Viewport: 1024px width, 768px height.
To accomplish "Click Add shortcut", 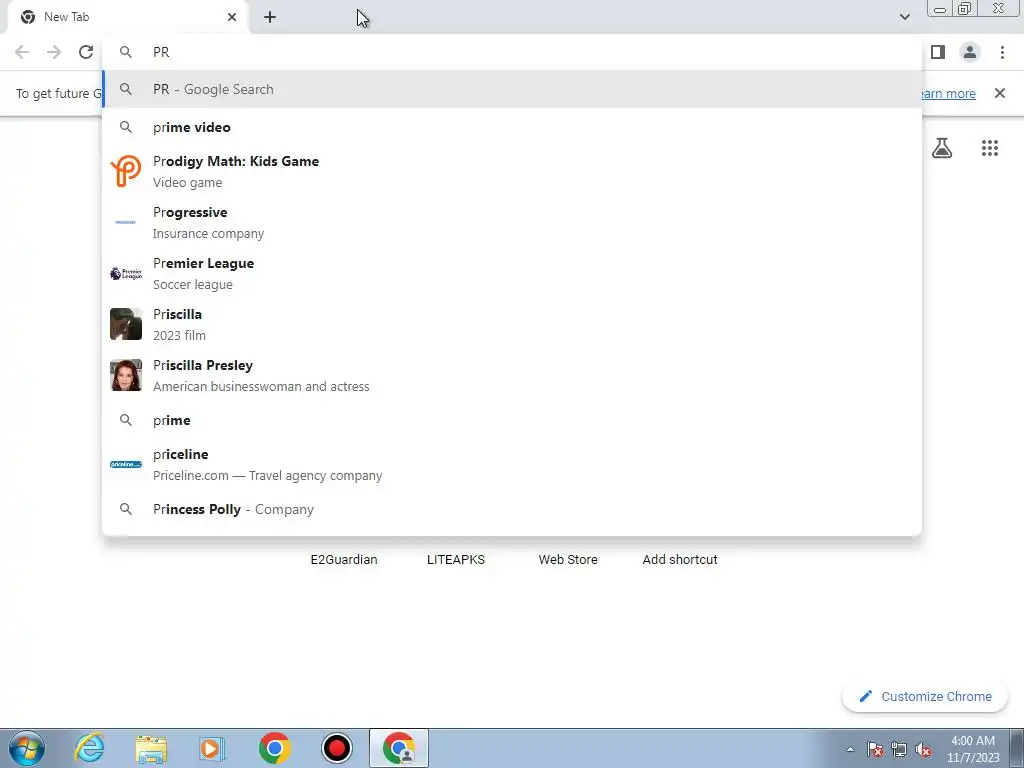I will 680,560.
